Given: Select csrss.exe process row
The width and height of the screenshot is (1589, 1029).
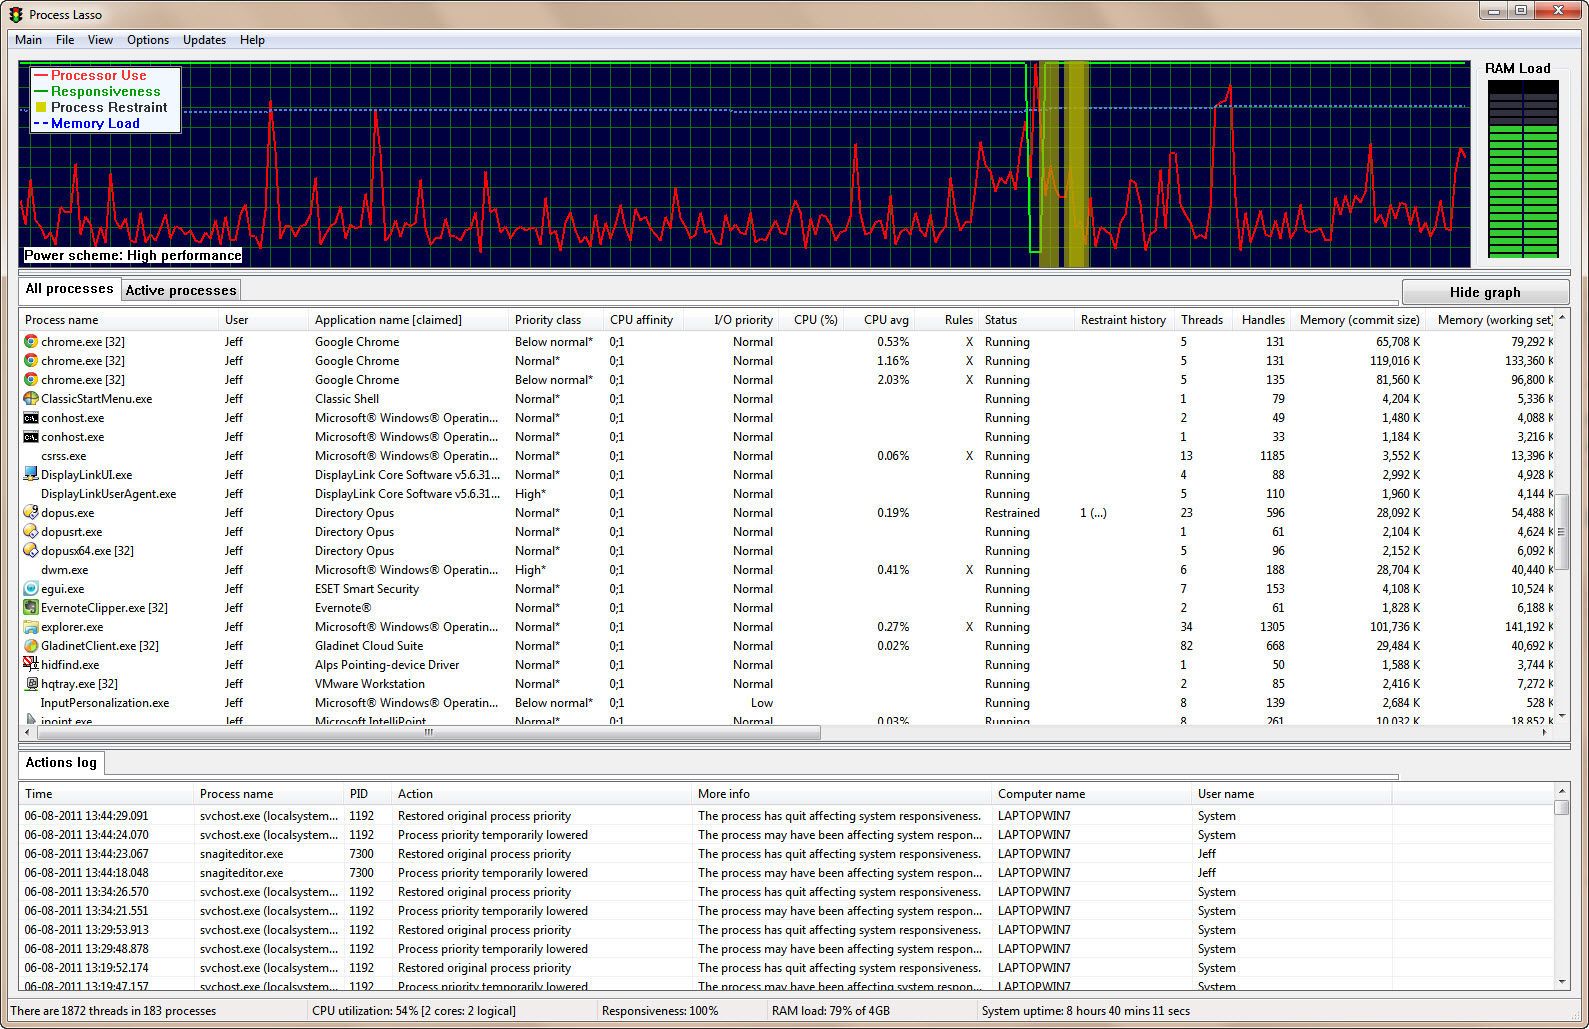Looking at the screenshot, I should [x=787, y=456].
